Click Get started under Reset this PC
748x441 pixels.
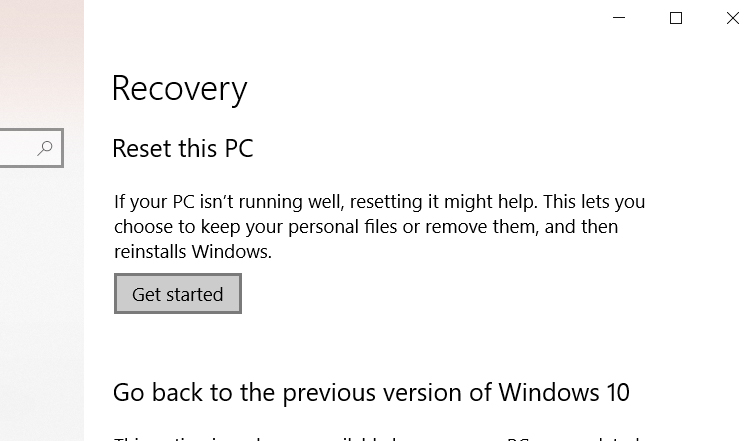coord(178,294)
